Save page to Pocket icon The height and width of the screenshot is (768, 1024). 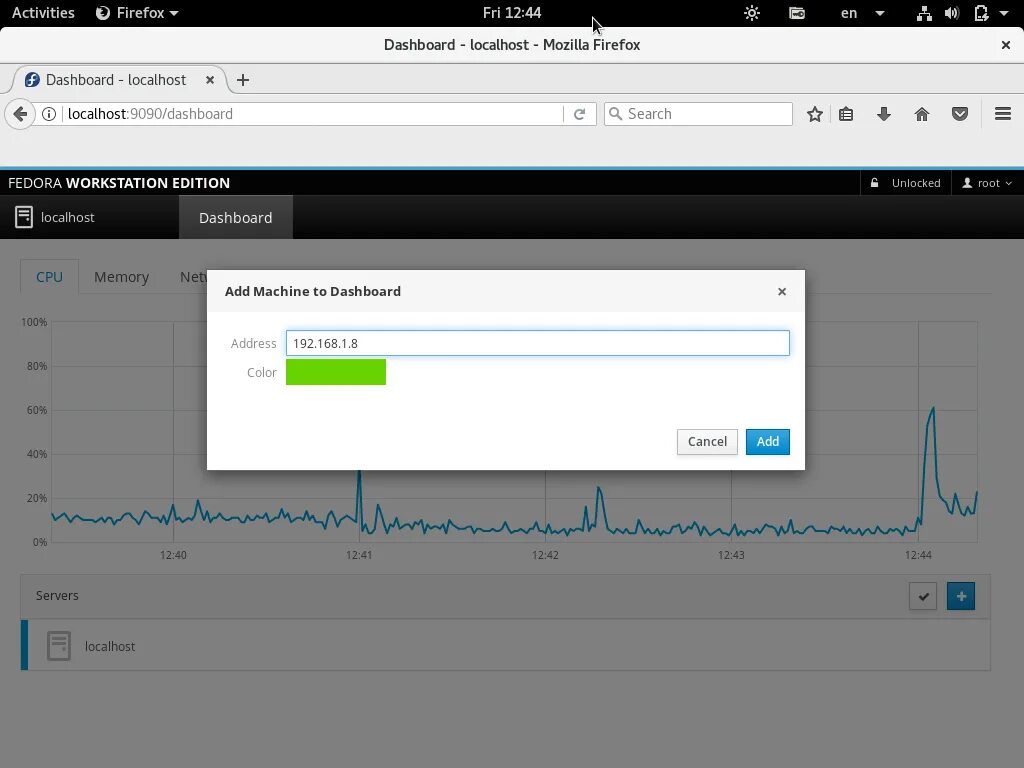(959, 114)
